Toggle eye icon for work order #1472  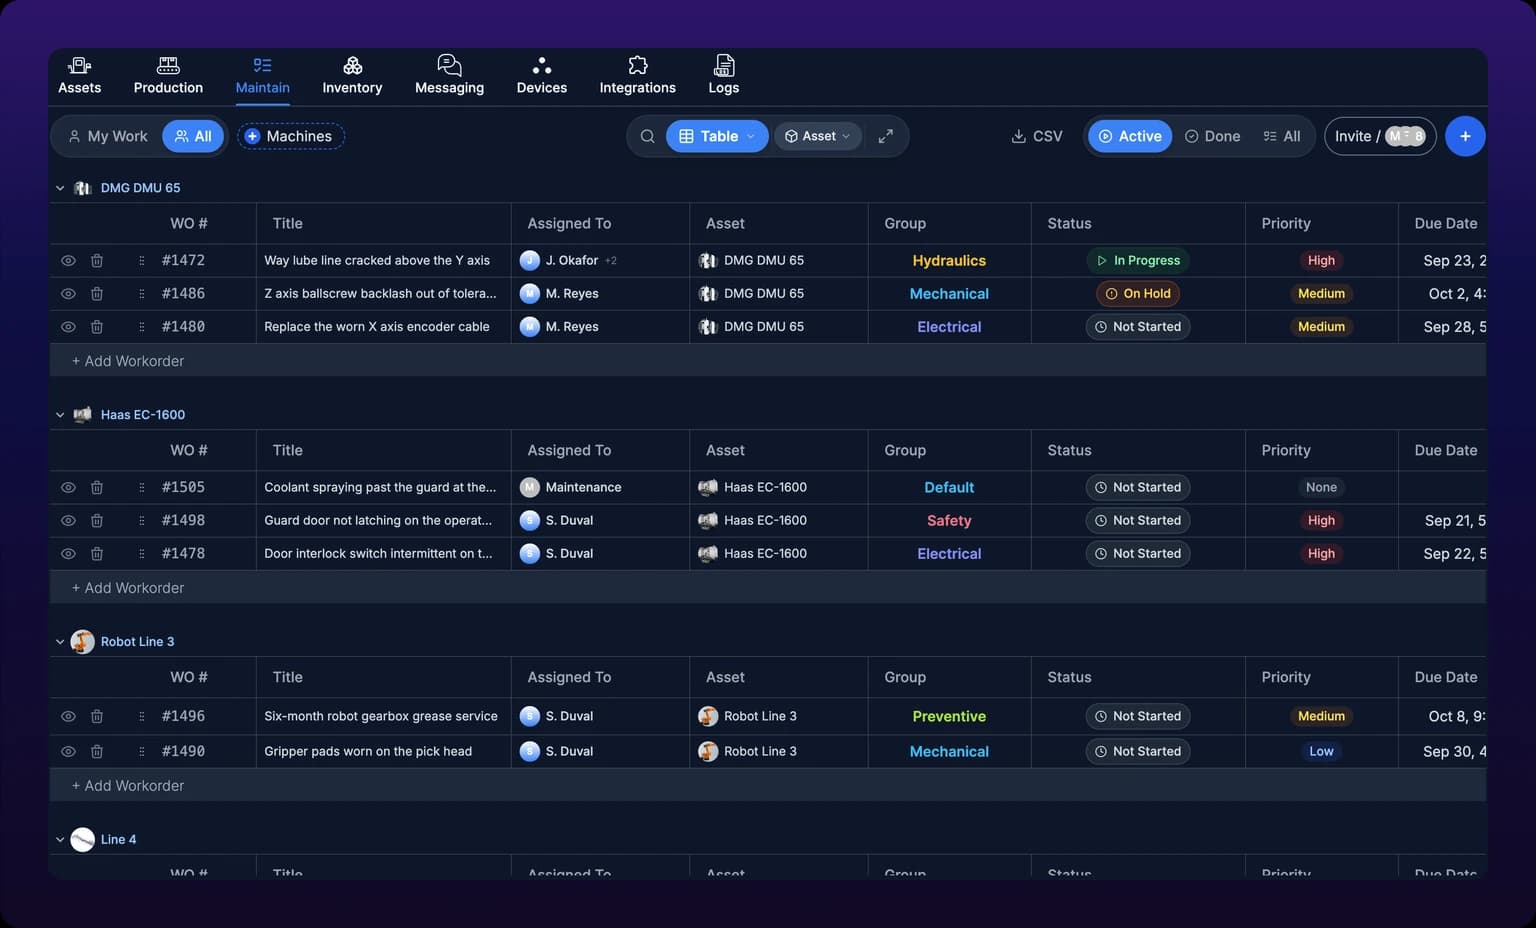click(x=68, y=260)
